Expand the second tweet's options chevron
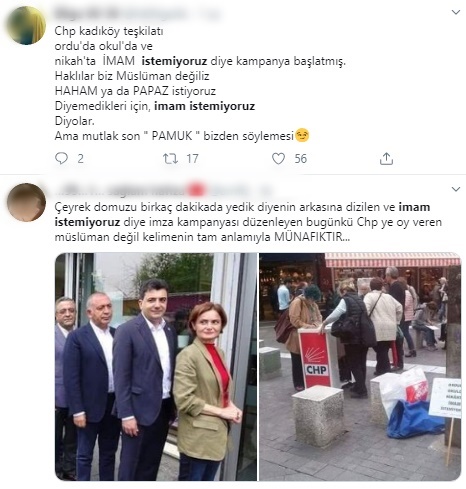The width and height of the screenshot is (466, 489). click(455, 189)
